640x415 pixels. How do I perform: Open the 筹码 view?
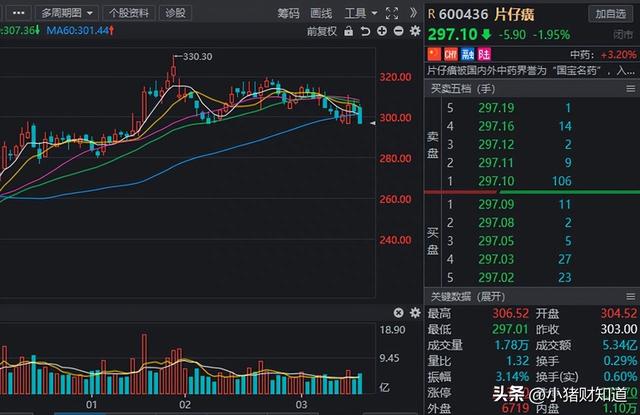tap(289, 13)
